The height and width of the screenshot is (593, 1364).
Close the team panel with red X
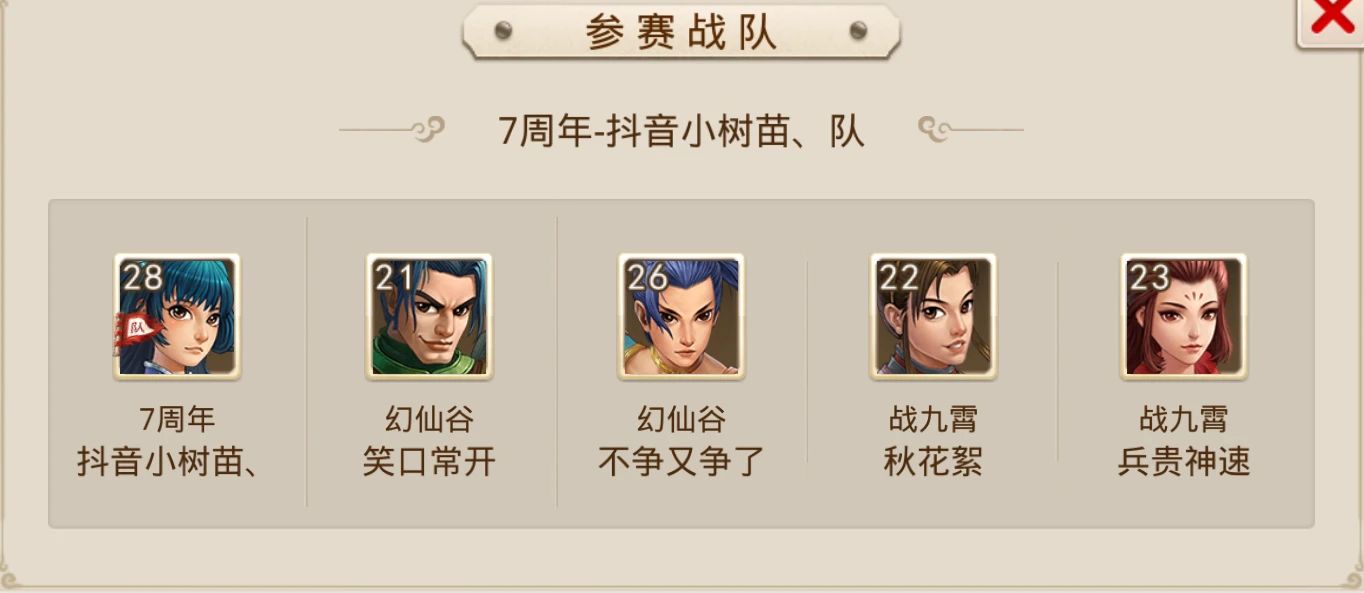coord(1333,18)
